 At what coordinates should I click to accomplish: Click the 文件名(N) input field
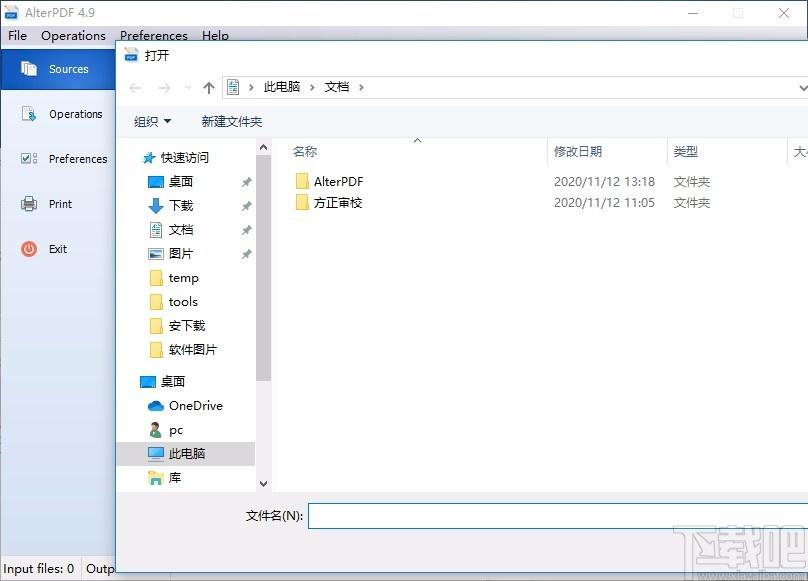point(558,516)
